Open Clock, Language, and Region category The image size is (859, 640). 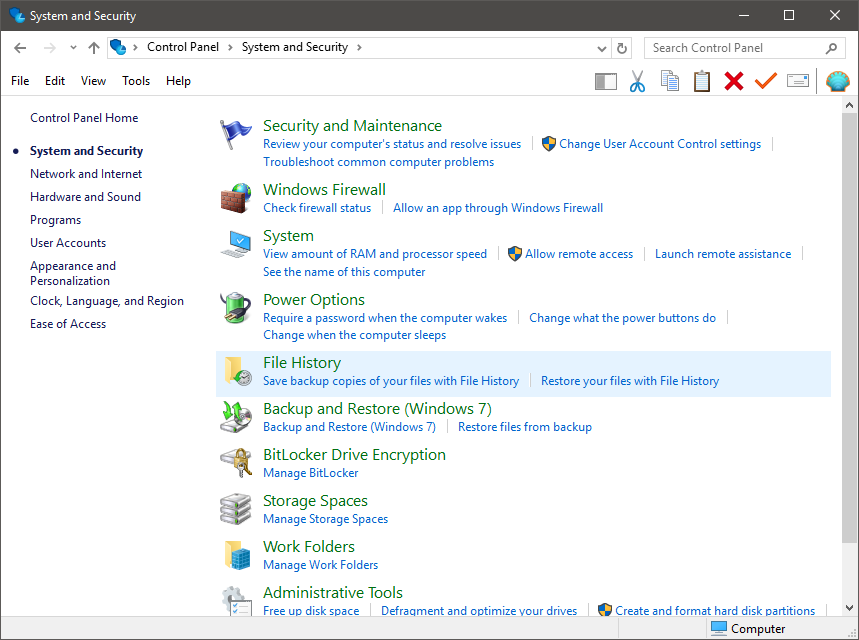(x=107, y=301)
